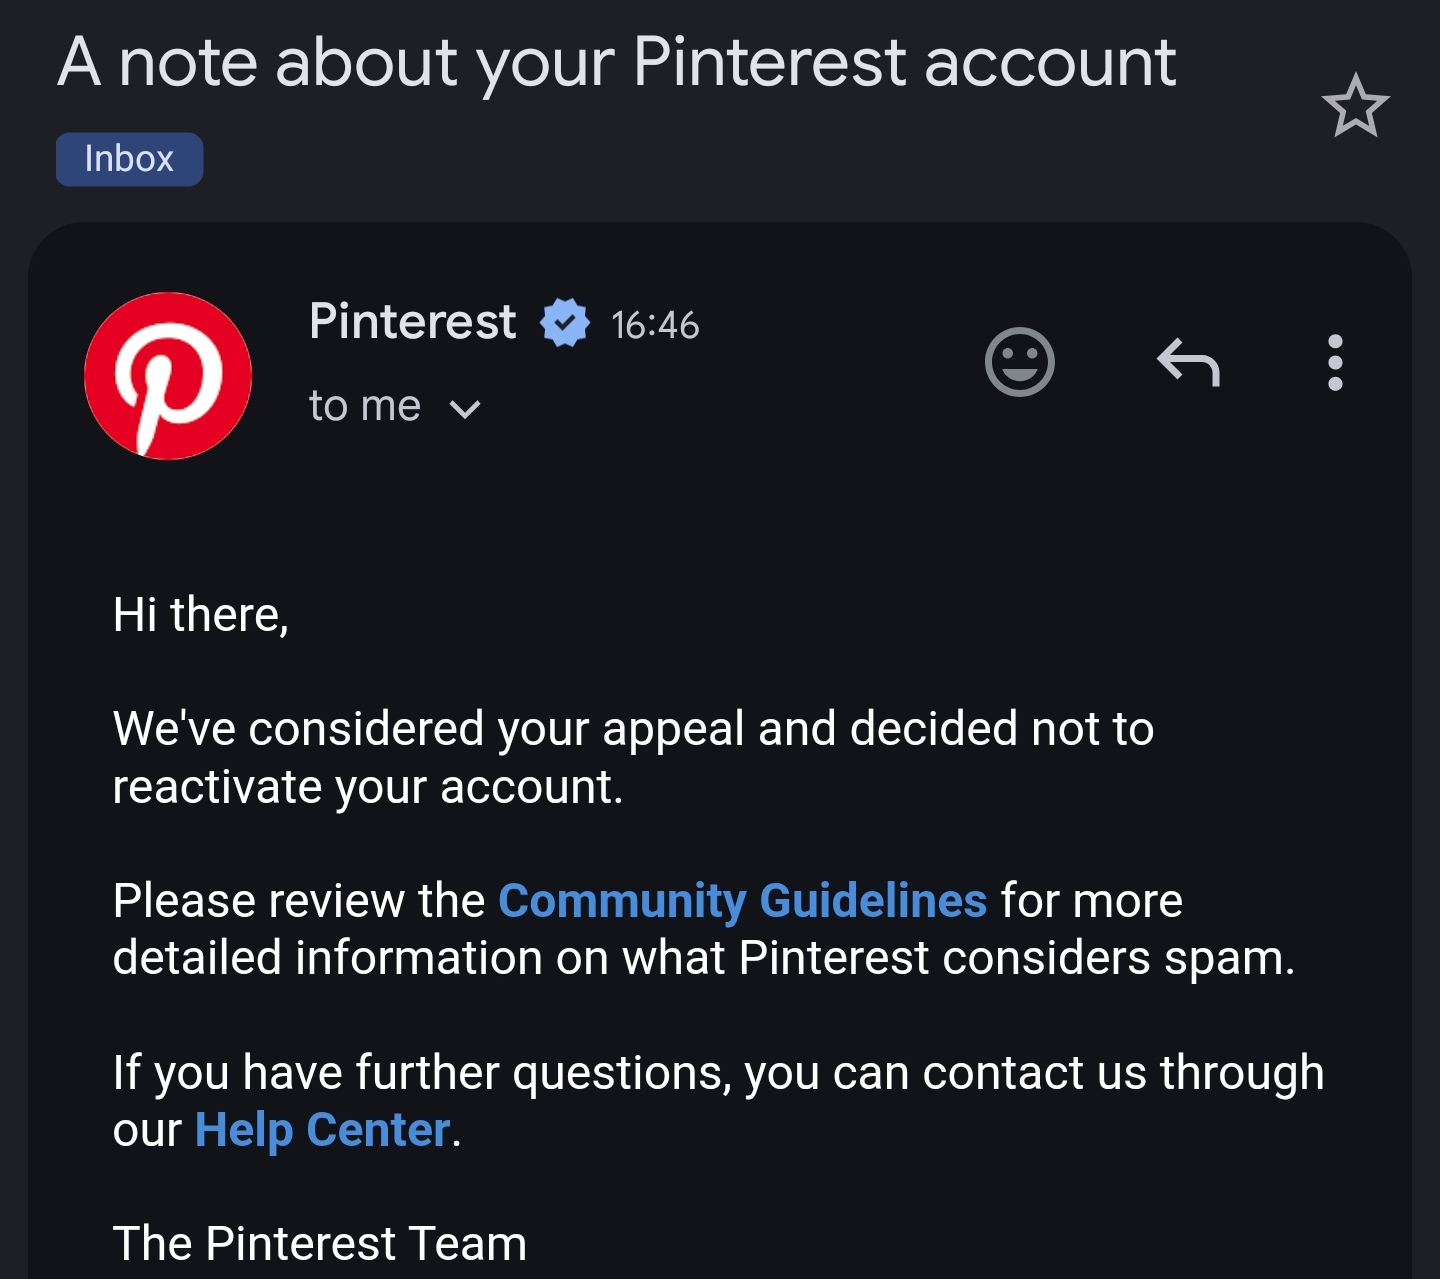Image resolution: width=1440 pixels, height=1279 pixels.
Task: Click the "to me" recipient text
Action: coord(364,406)
